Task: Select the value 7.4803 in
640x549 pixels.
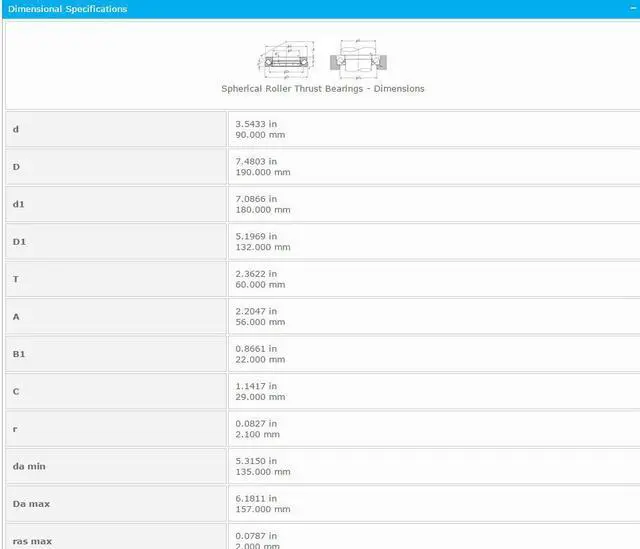Action: 256,161
